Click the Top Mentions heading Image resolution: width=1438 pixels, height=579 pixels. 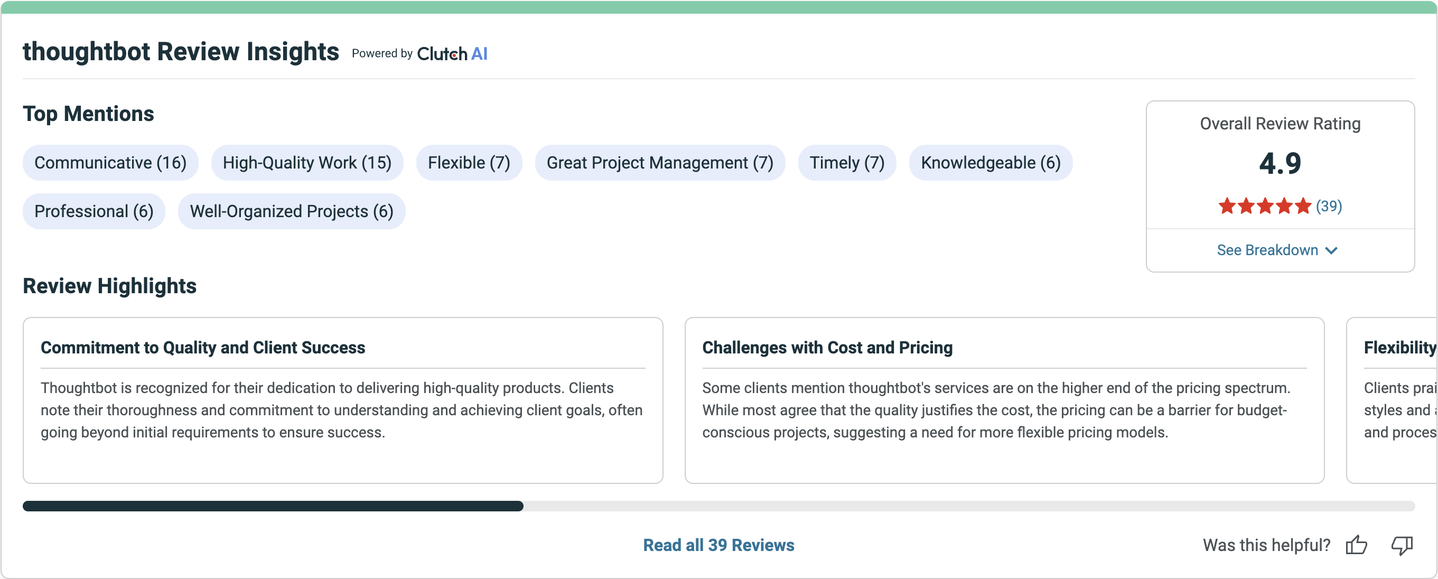click(x=89, y=114)
